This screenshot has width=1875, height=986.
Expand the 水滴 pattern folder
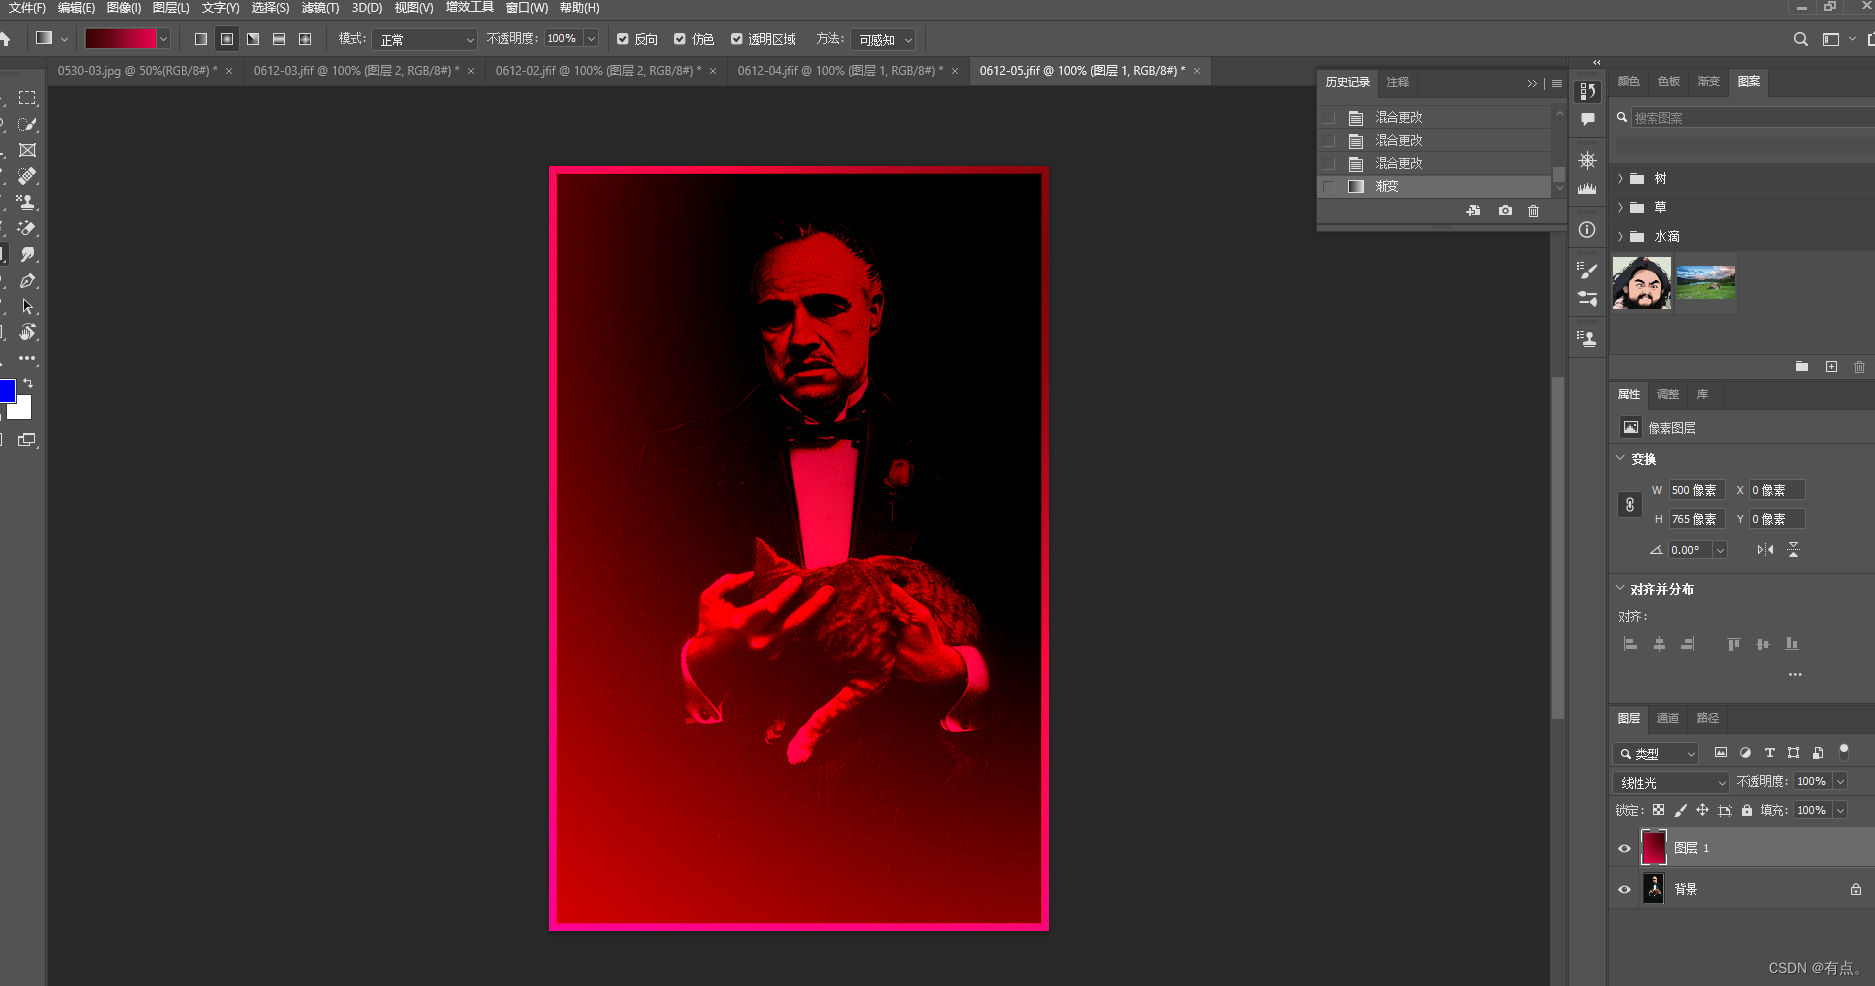coord(1620,236)
